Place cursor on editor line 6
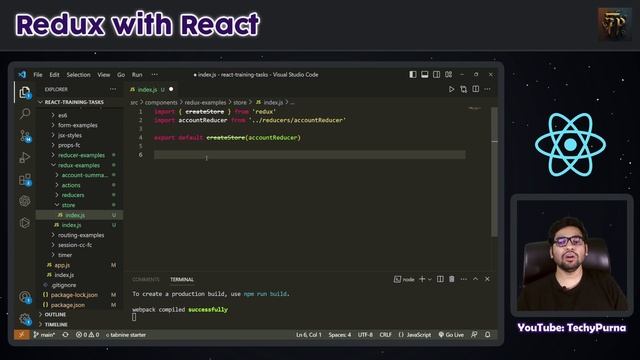Viewport: 640px width, 360px height. coord(309,155)
